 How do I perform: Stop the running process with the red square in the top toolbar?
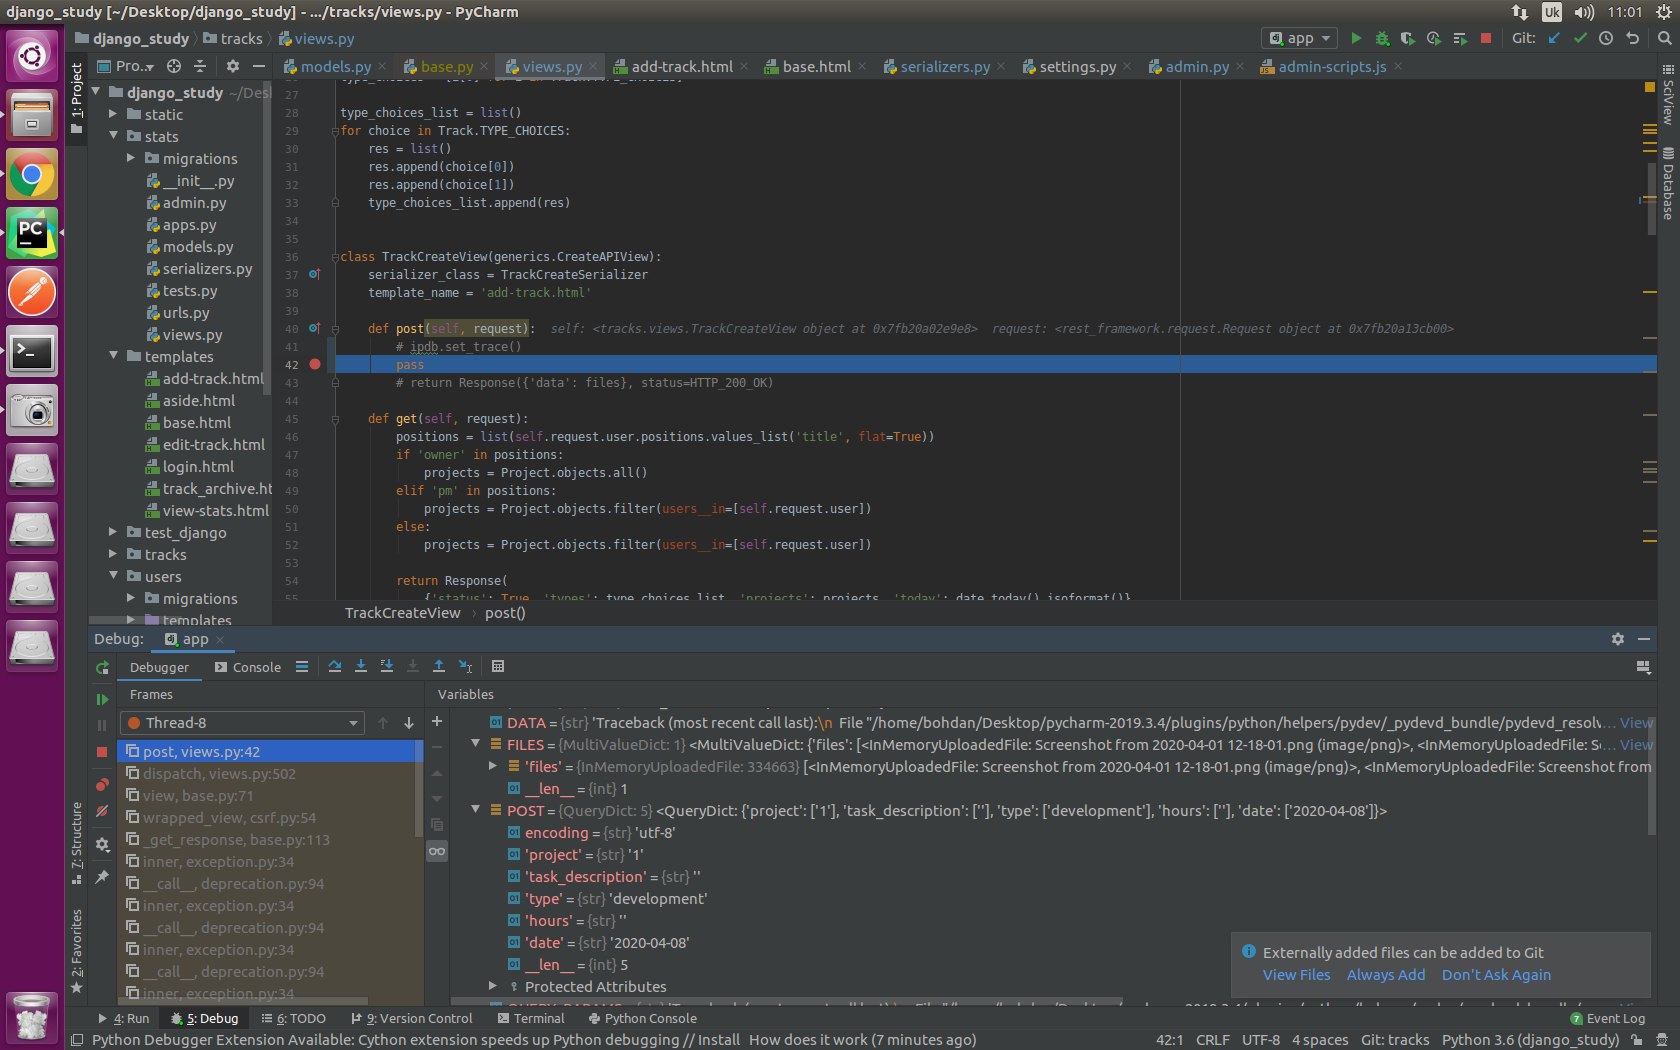[1486, 38]
